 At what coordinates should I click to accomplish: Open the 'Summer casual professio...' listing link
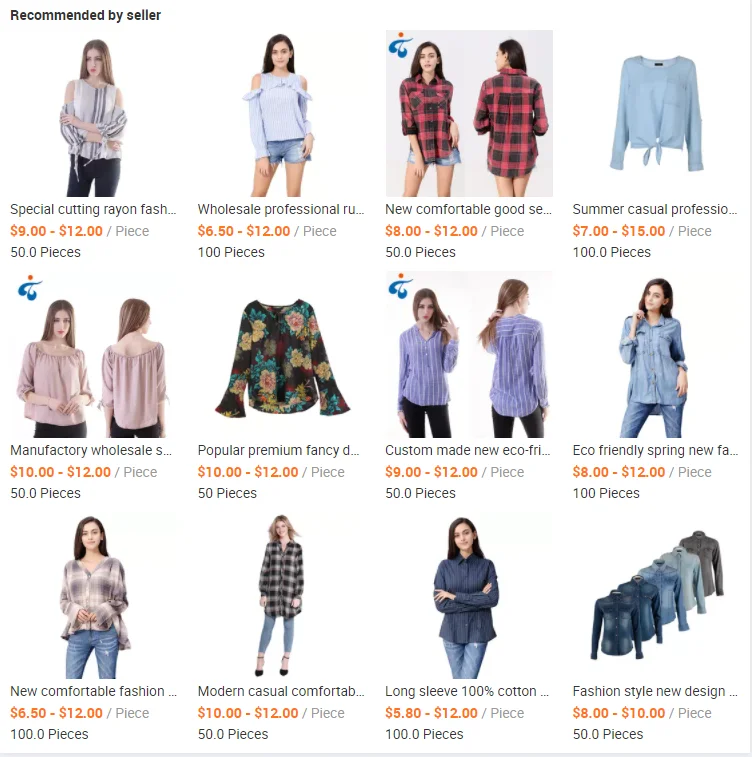pyautogui.click(x=655, y=209)
